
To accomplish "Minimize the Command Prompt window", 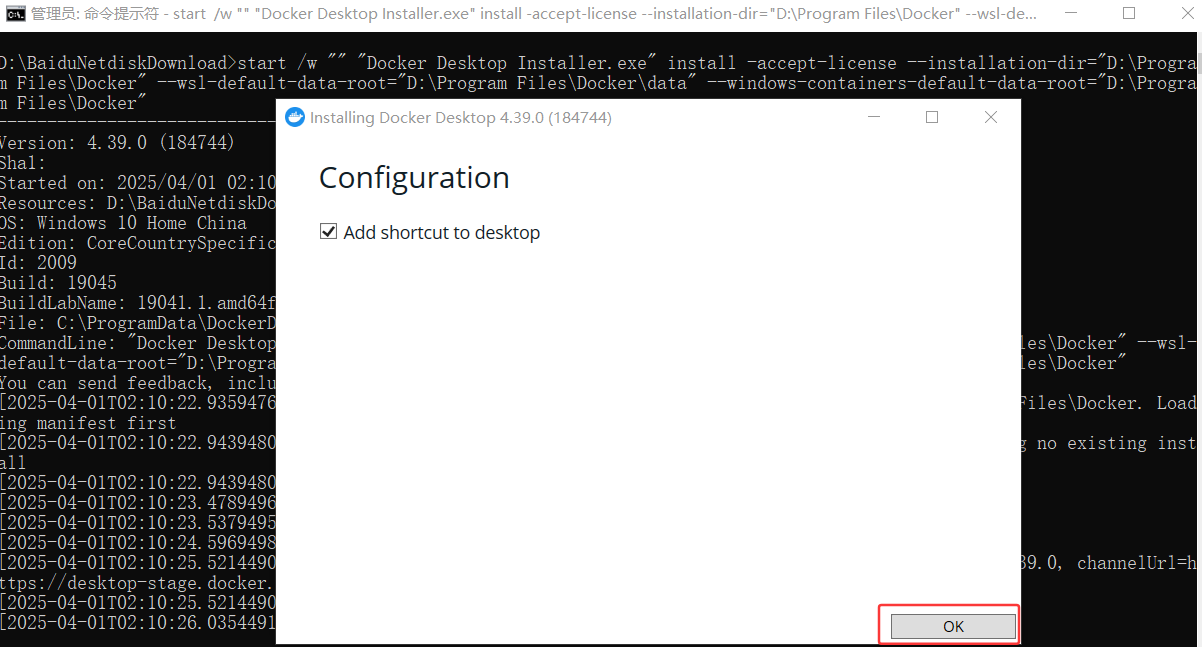I will 1071,14.
